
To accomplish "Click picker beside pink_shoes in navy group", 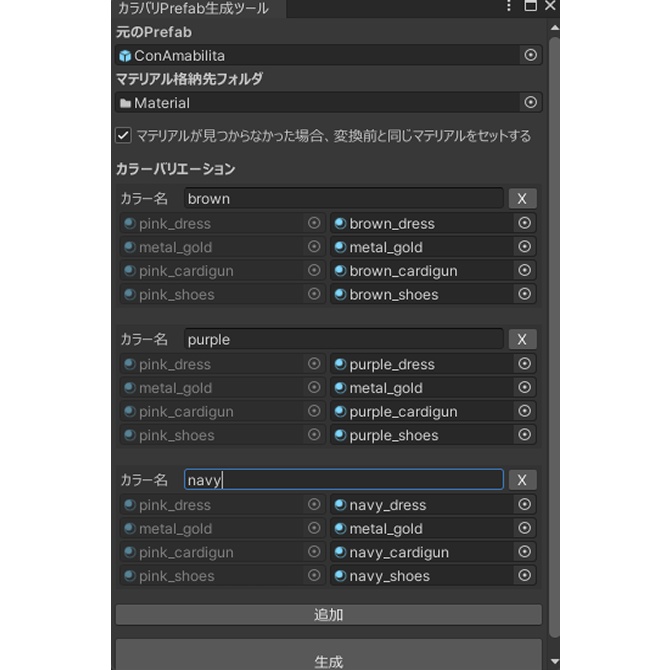I will coord(314,576).
